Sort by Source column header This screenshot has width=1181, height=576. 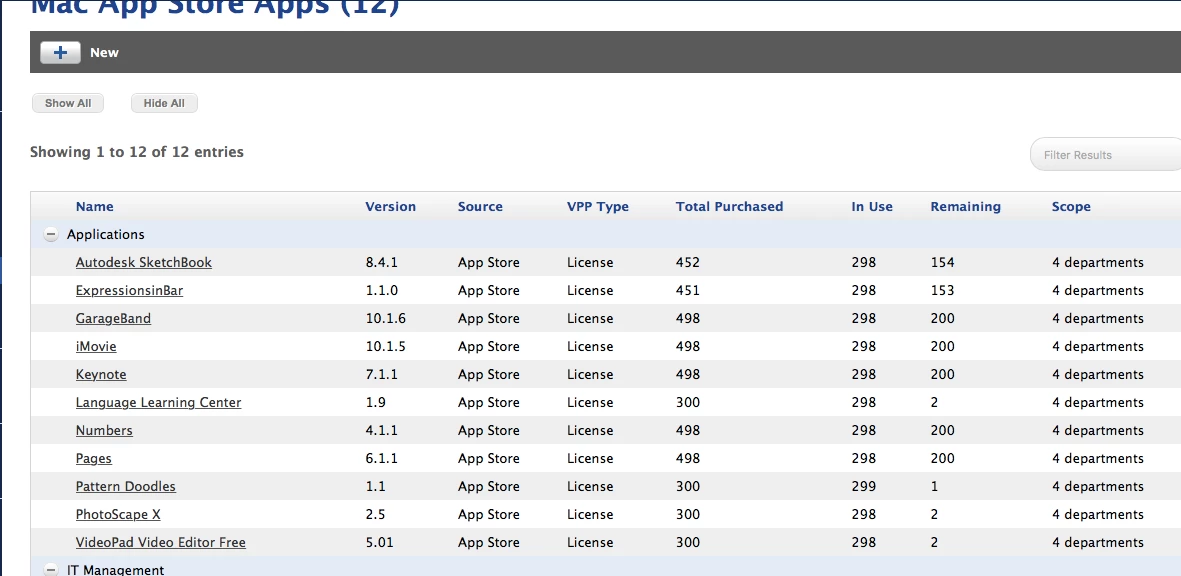pos(480,206)
